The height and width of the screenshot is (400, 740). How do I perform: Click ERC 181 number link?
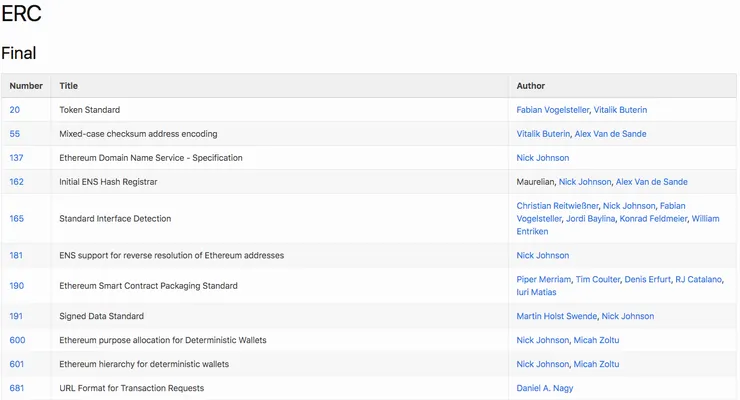pyautogui.click(x=16, y=256)
